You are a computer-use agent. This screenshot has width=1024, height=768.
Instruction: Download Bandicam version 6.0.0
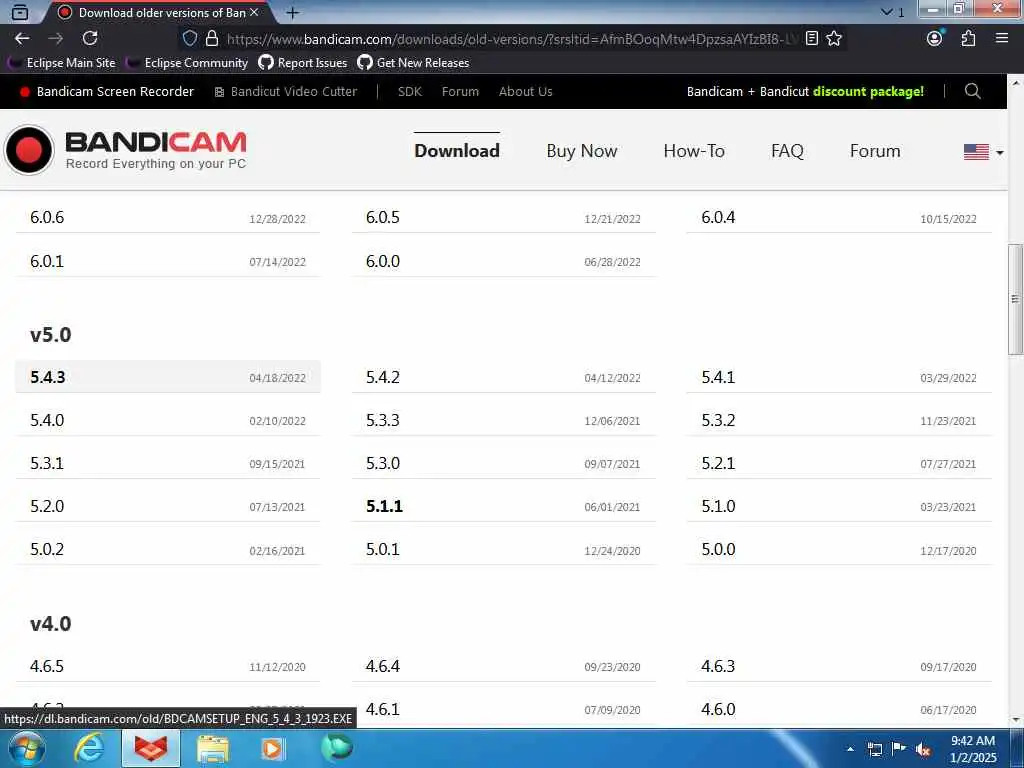click(504, 261)
